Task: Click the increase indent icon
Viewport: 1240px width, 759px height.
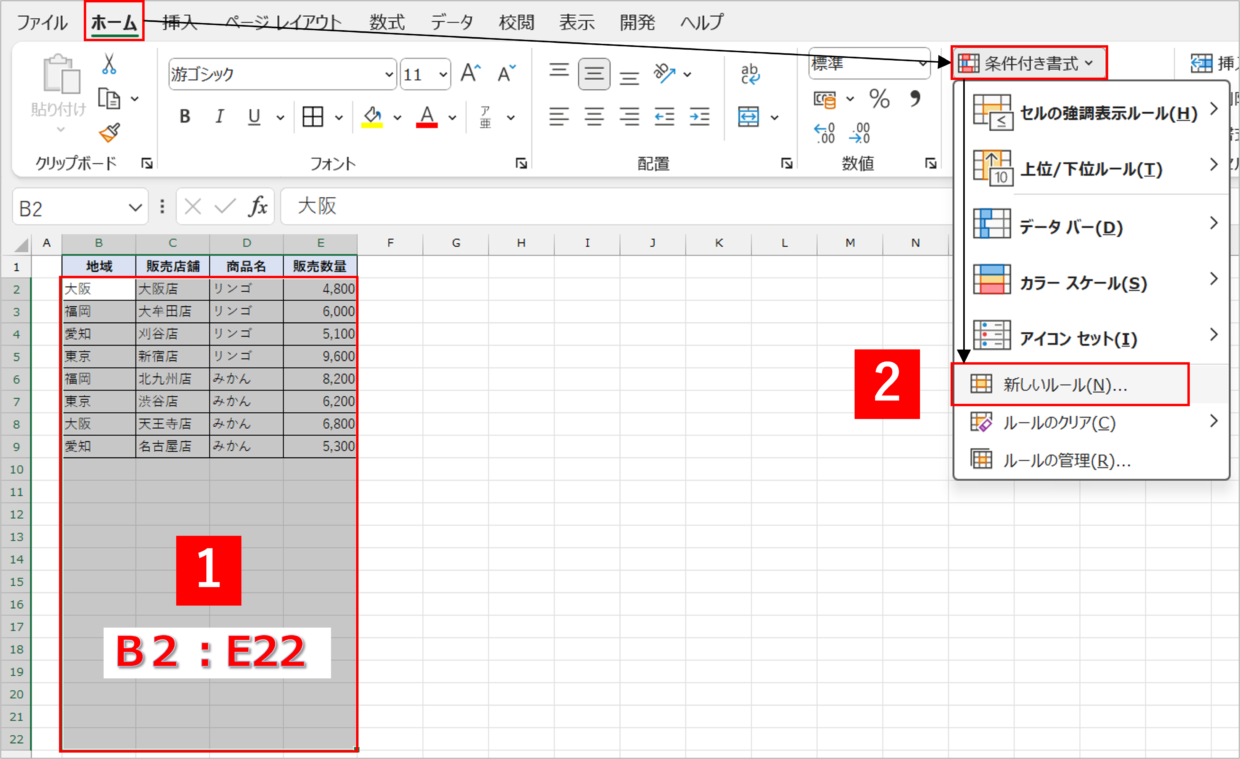Action: pos(699,117)
